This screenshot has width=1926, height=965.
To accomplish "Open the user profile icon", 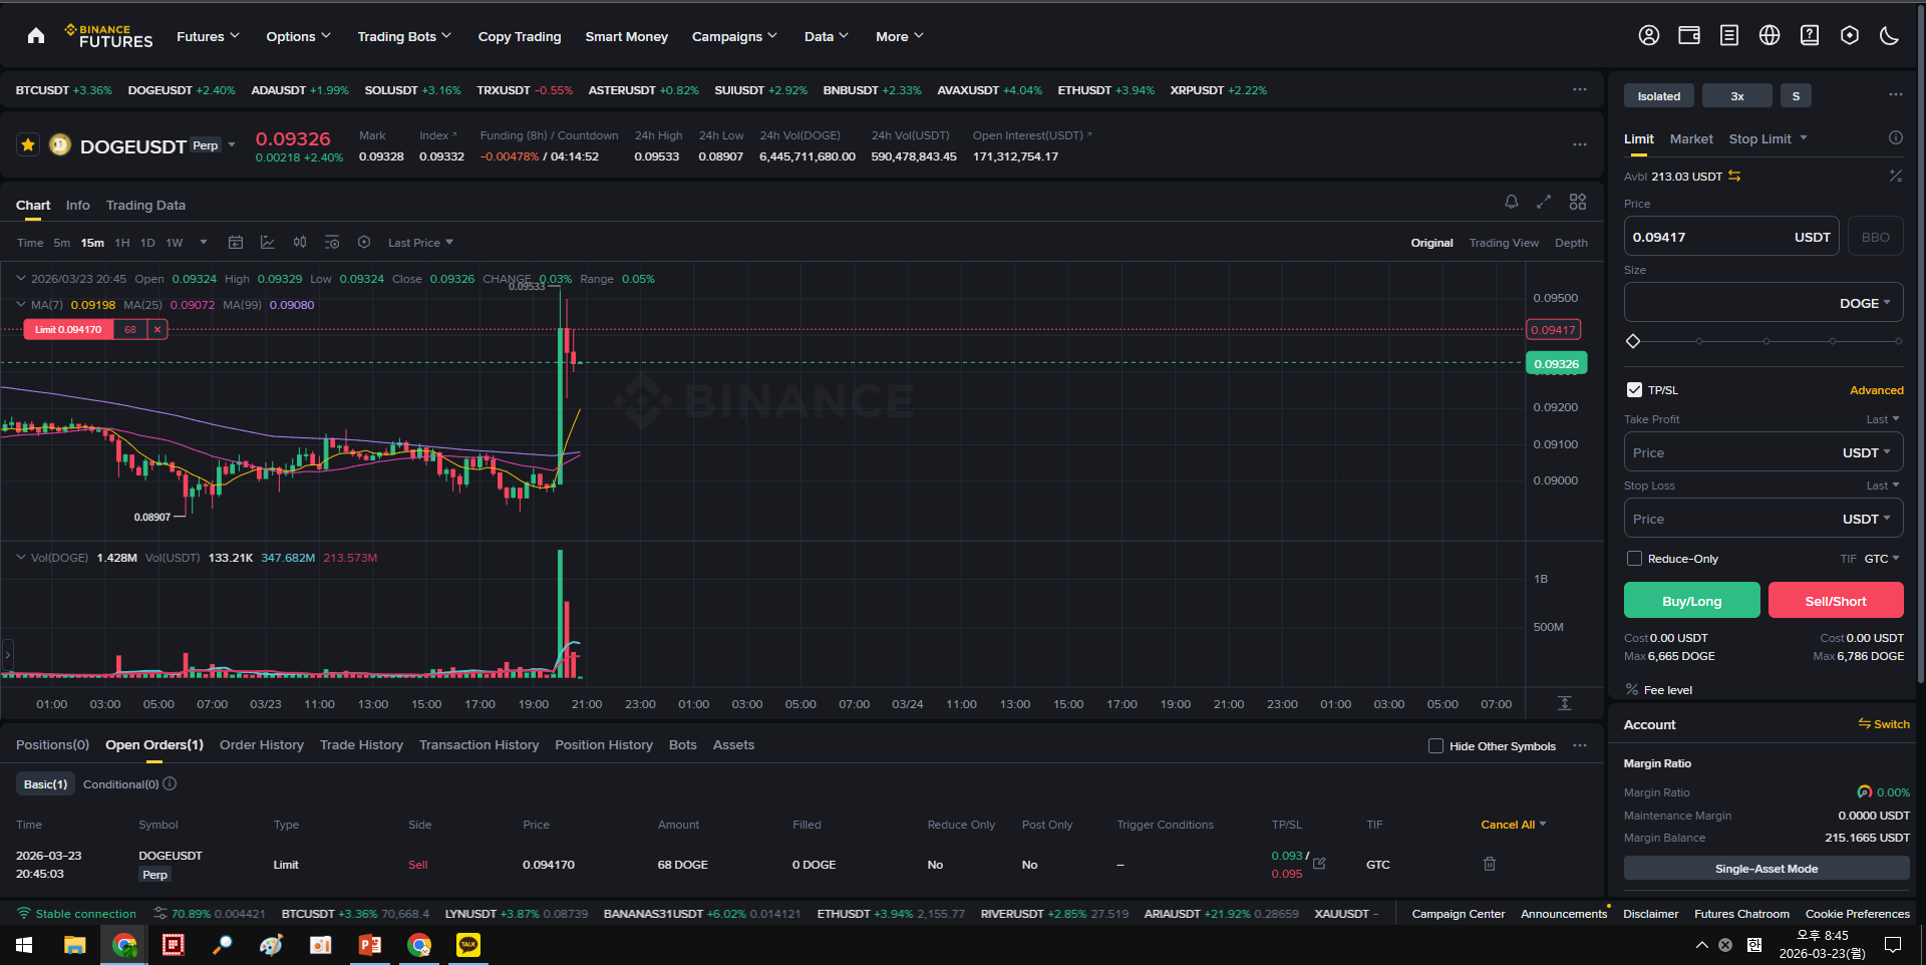I will [1649, 35].
